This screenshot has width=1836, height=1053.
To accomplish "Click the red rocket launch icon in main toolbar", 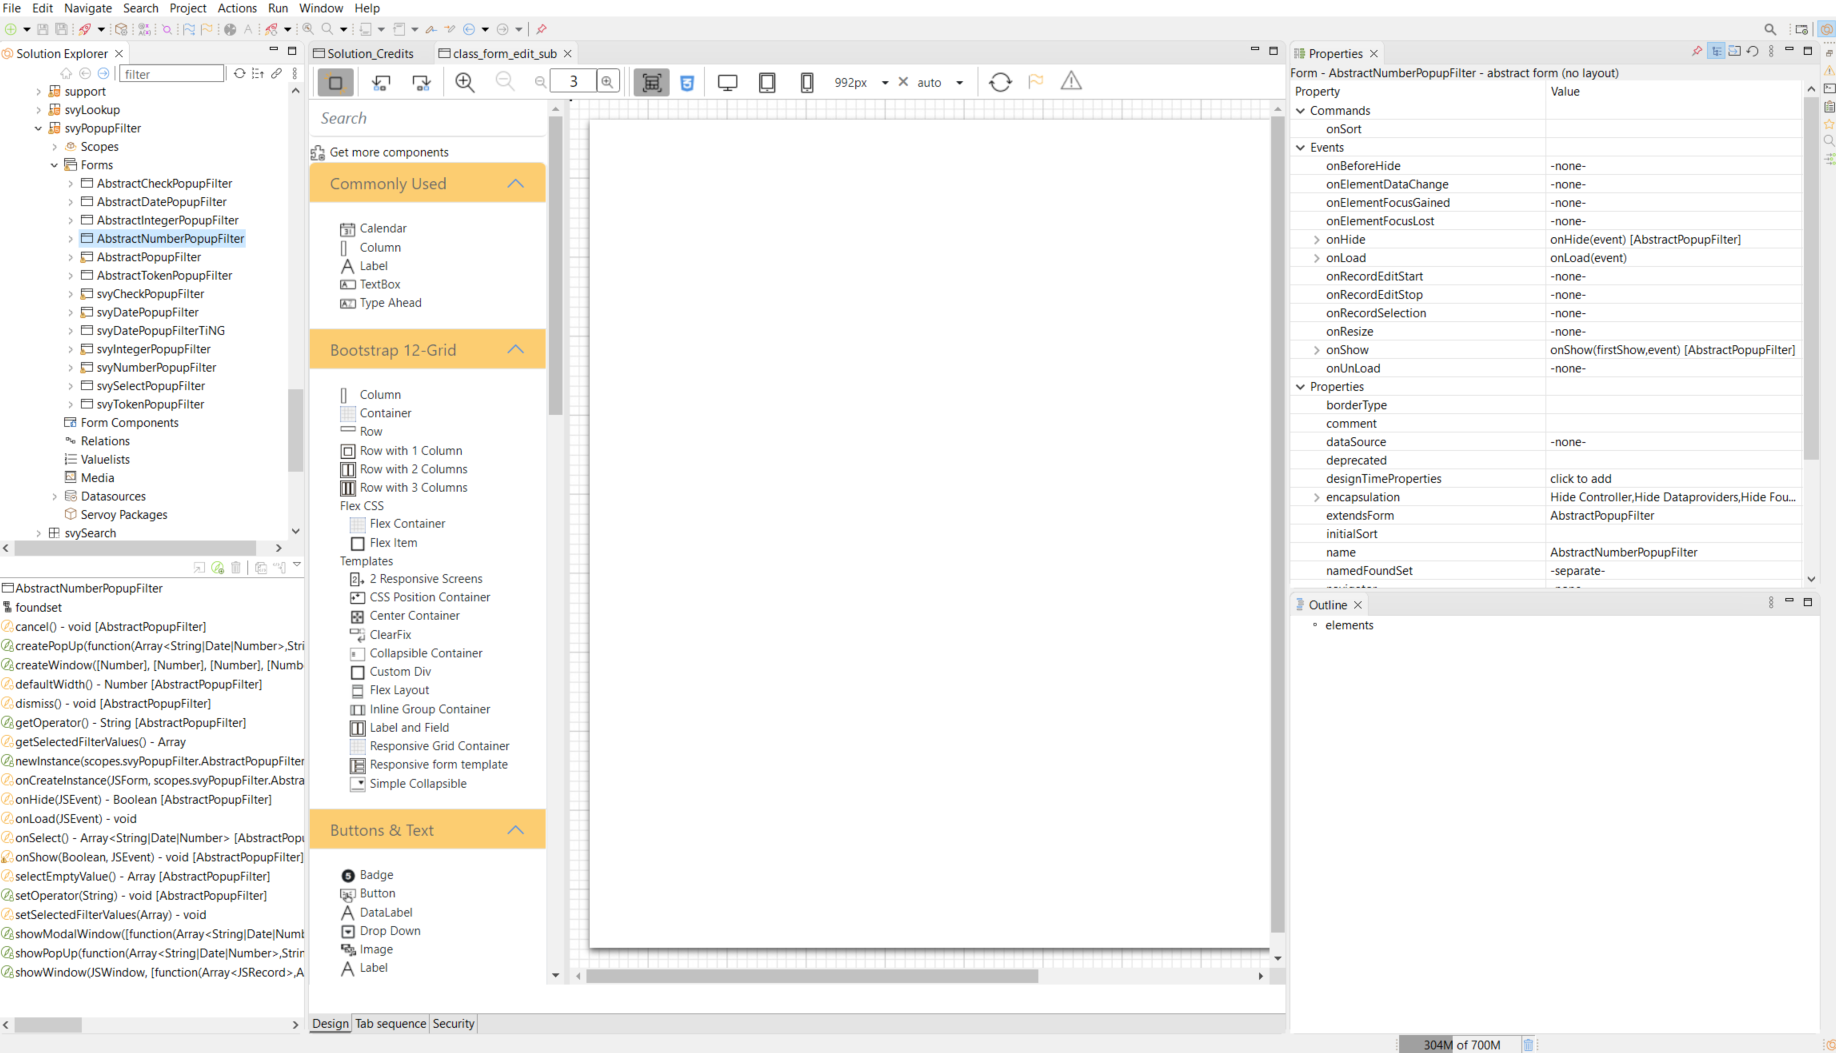I will 85,29.
